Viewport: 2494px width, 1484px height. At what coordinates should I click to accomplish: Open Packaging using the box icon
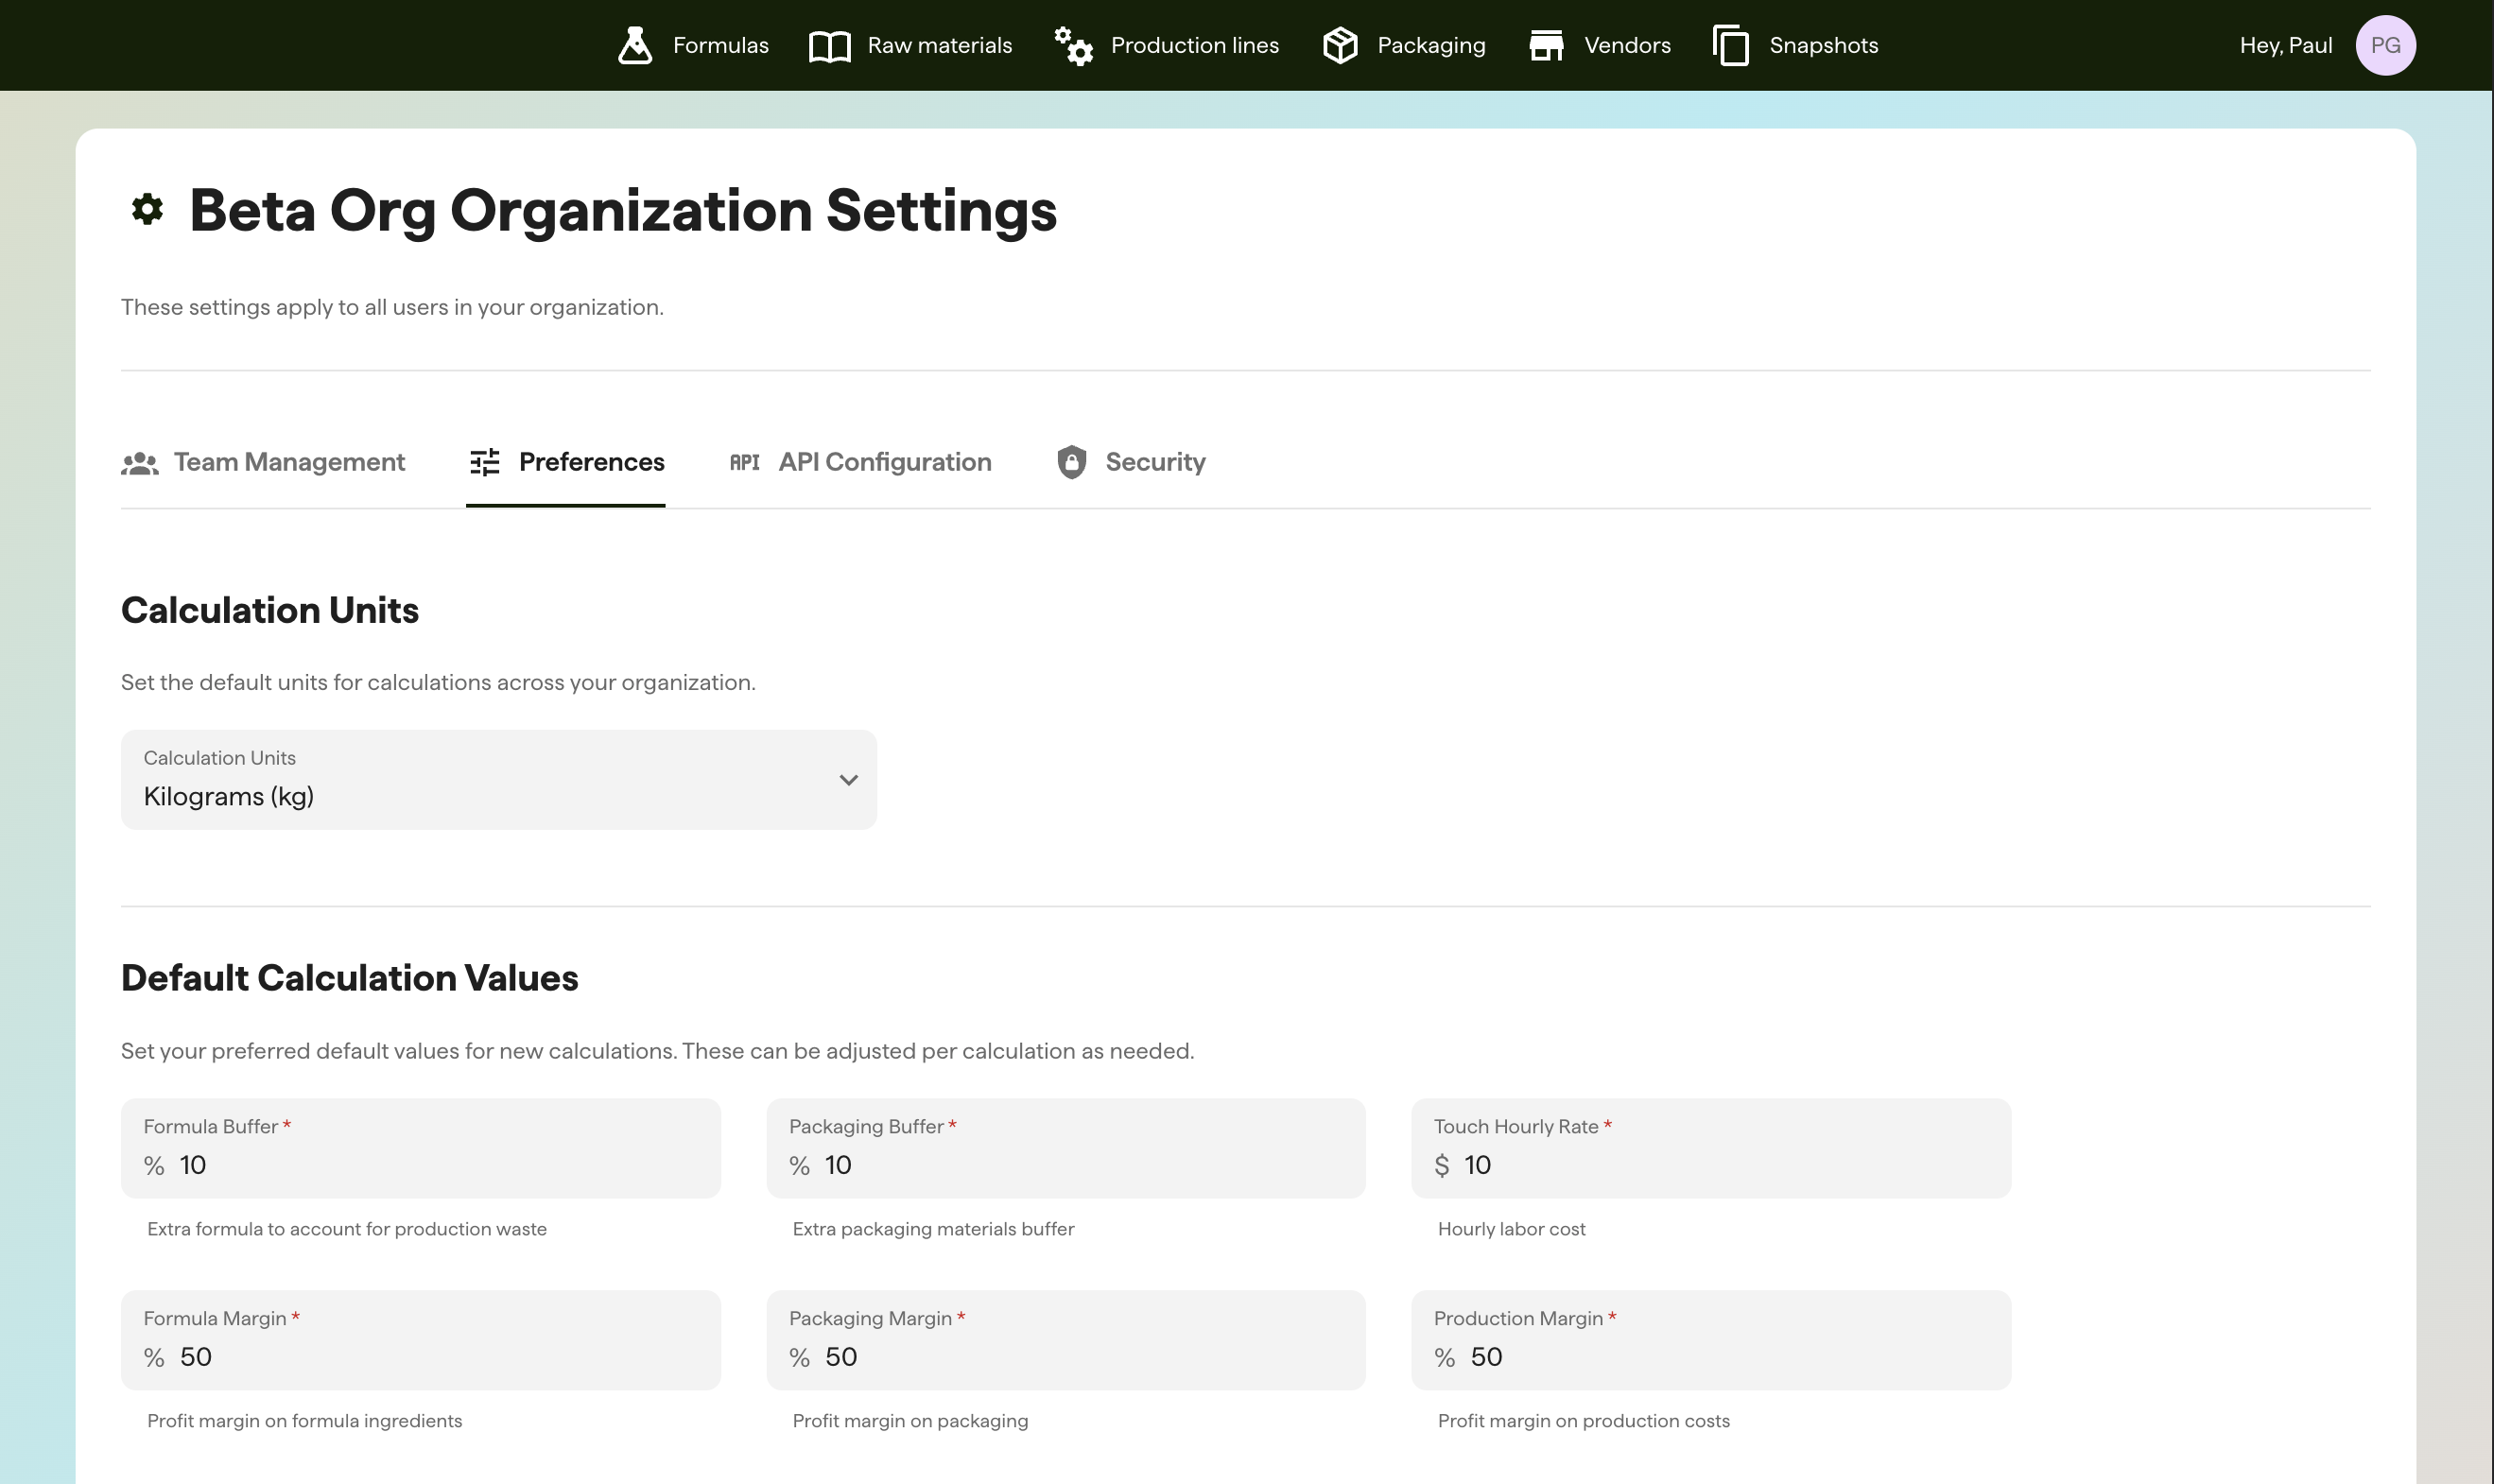point(1340,44)
